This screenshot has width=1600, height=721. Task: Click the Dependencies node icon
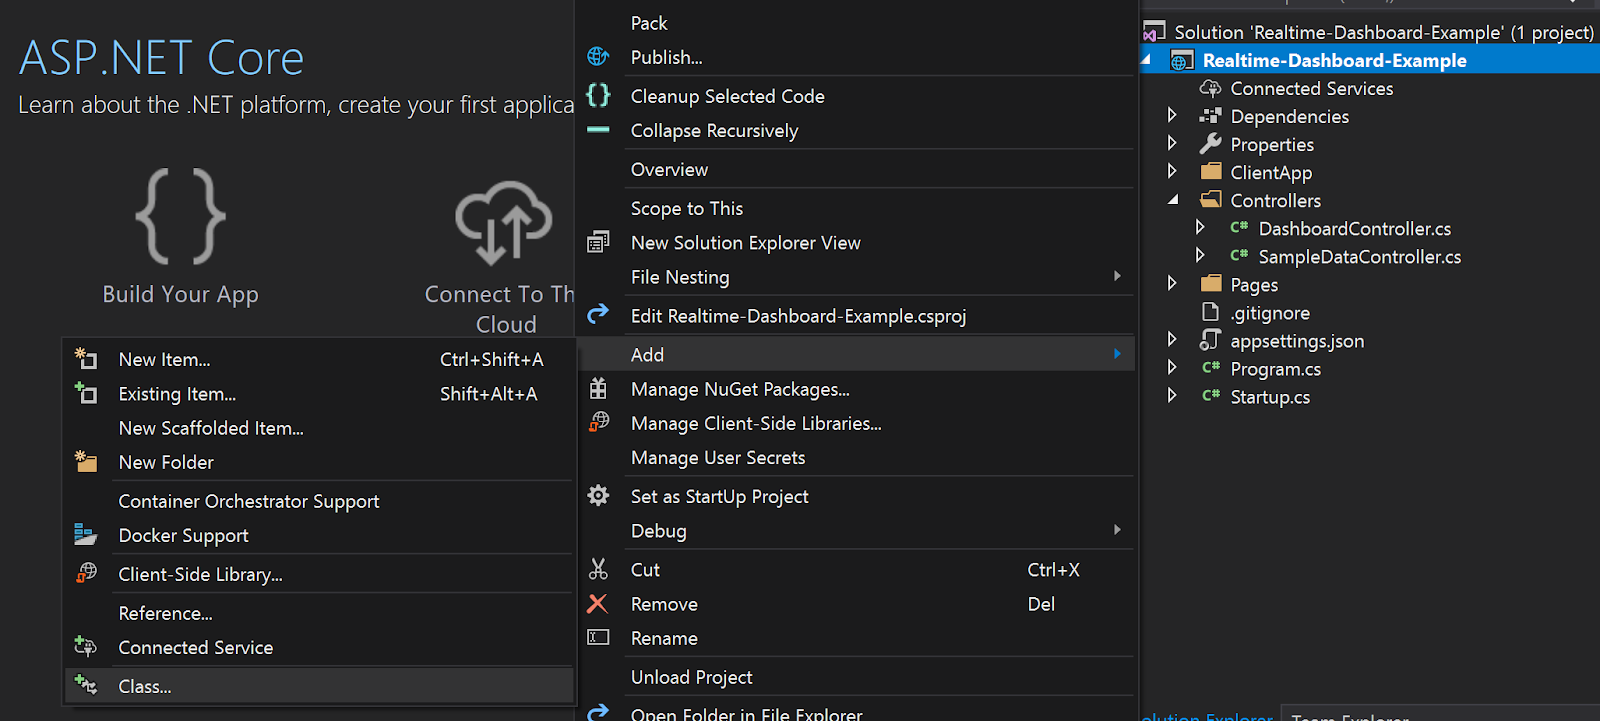point(1211,116)
